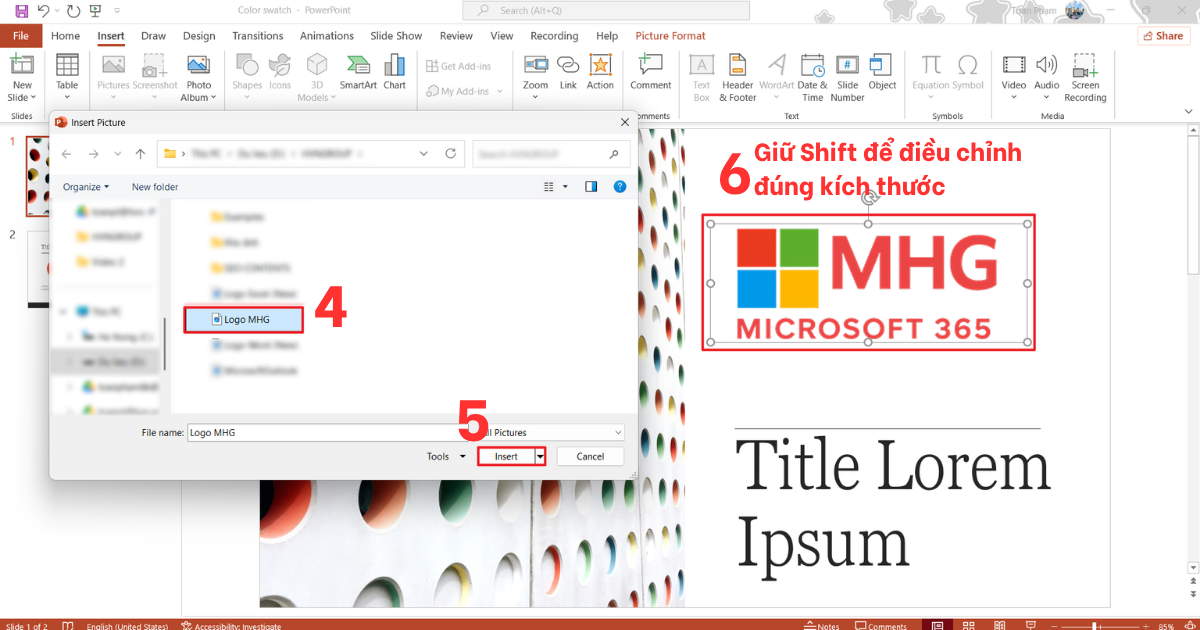Insert Slide Number
Screen dimensions: 1200x630
pyautogui.click(x=847, y=78)
